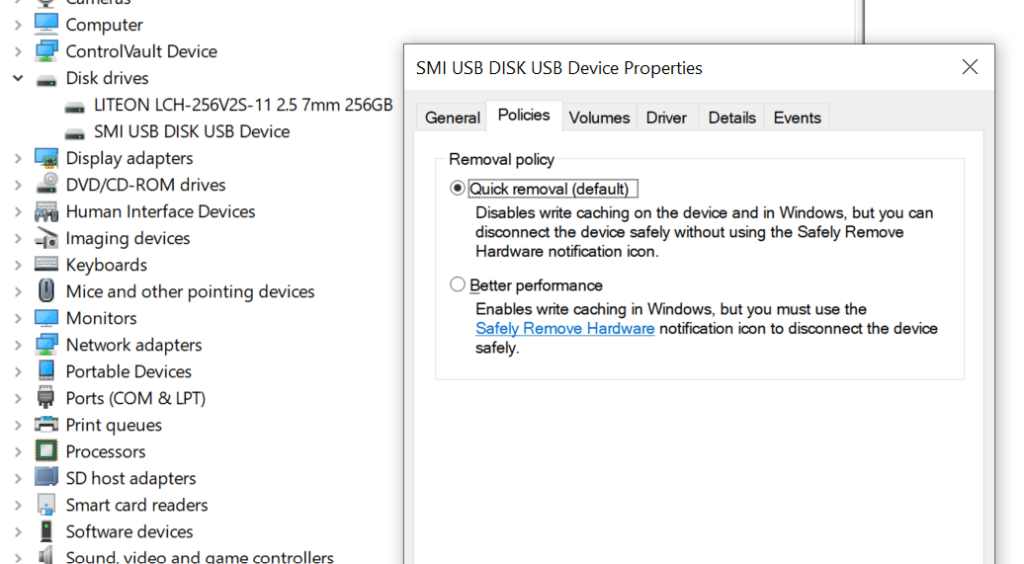
Task: Click the DVD/CD-ROM drives icon
Action: (46, 184)
